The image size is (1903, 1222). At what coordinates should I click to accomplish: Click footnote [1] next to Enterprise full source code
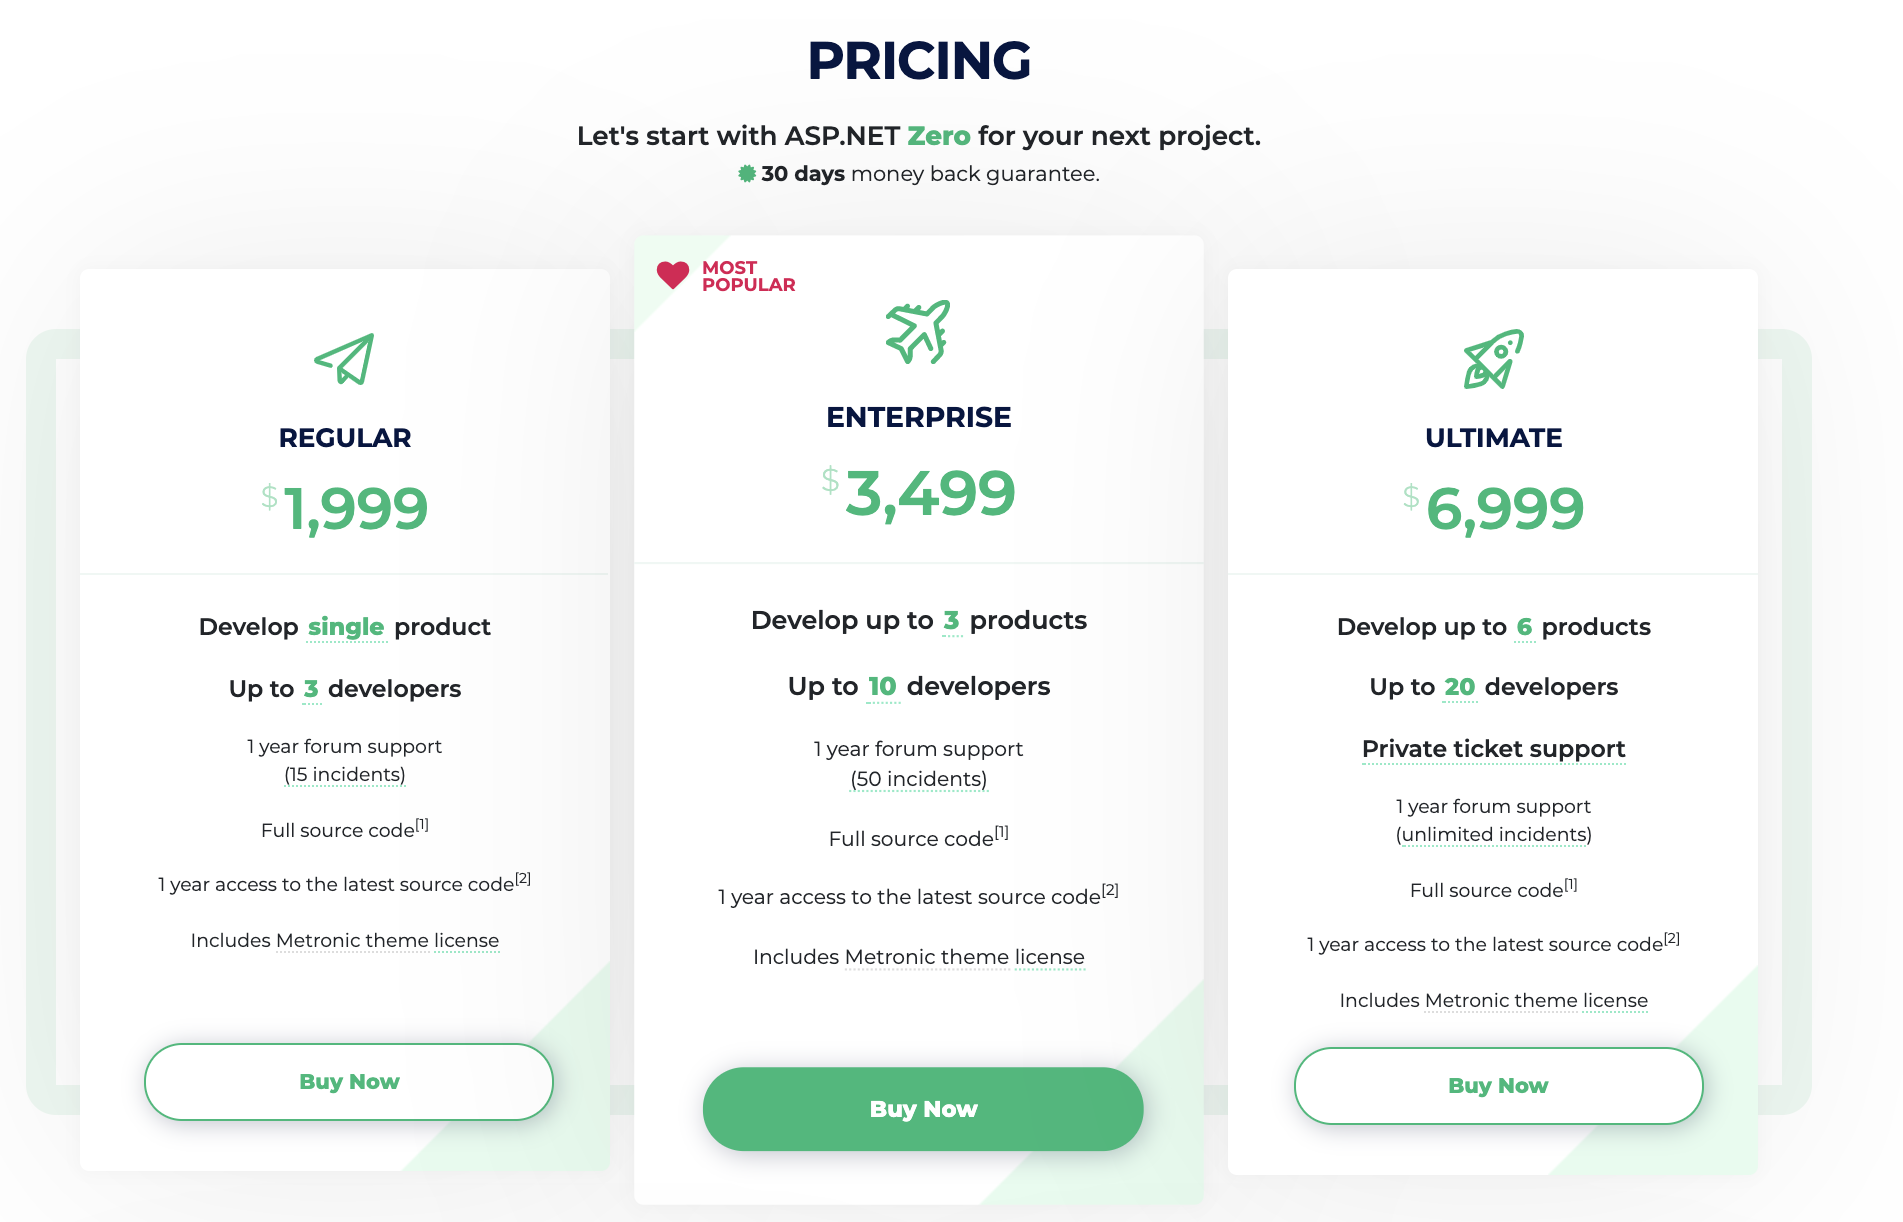click(x=1002, y=832)
